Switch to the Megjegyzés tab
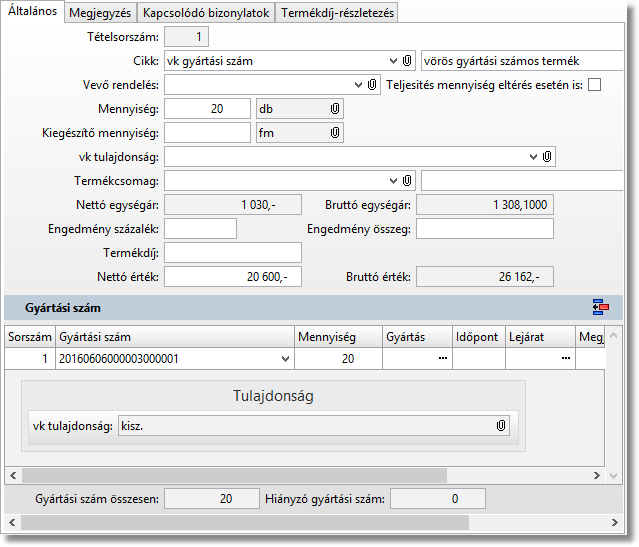 [101, 13]
